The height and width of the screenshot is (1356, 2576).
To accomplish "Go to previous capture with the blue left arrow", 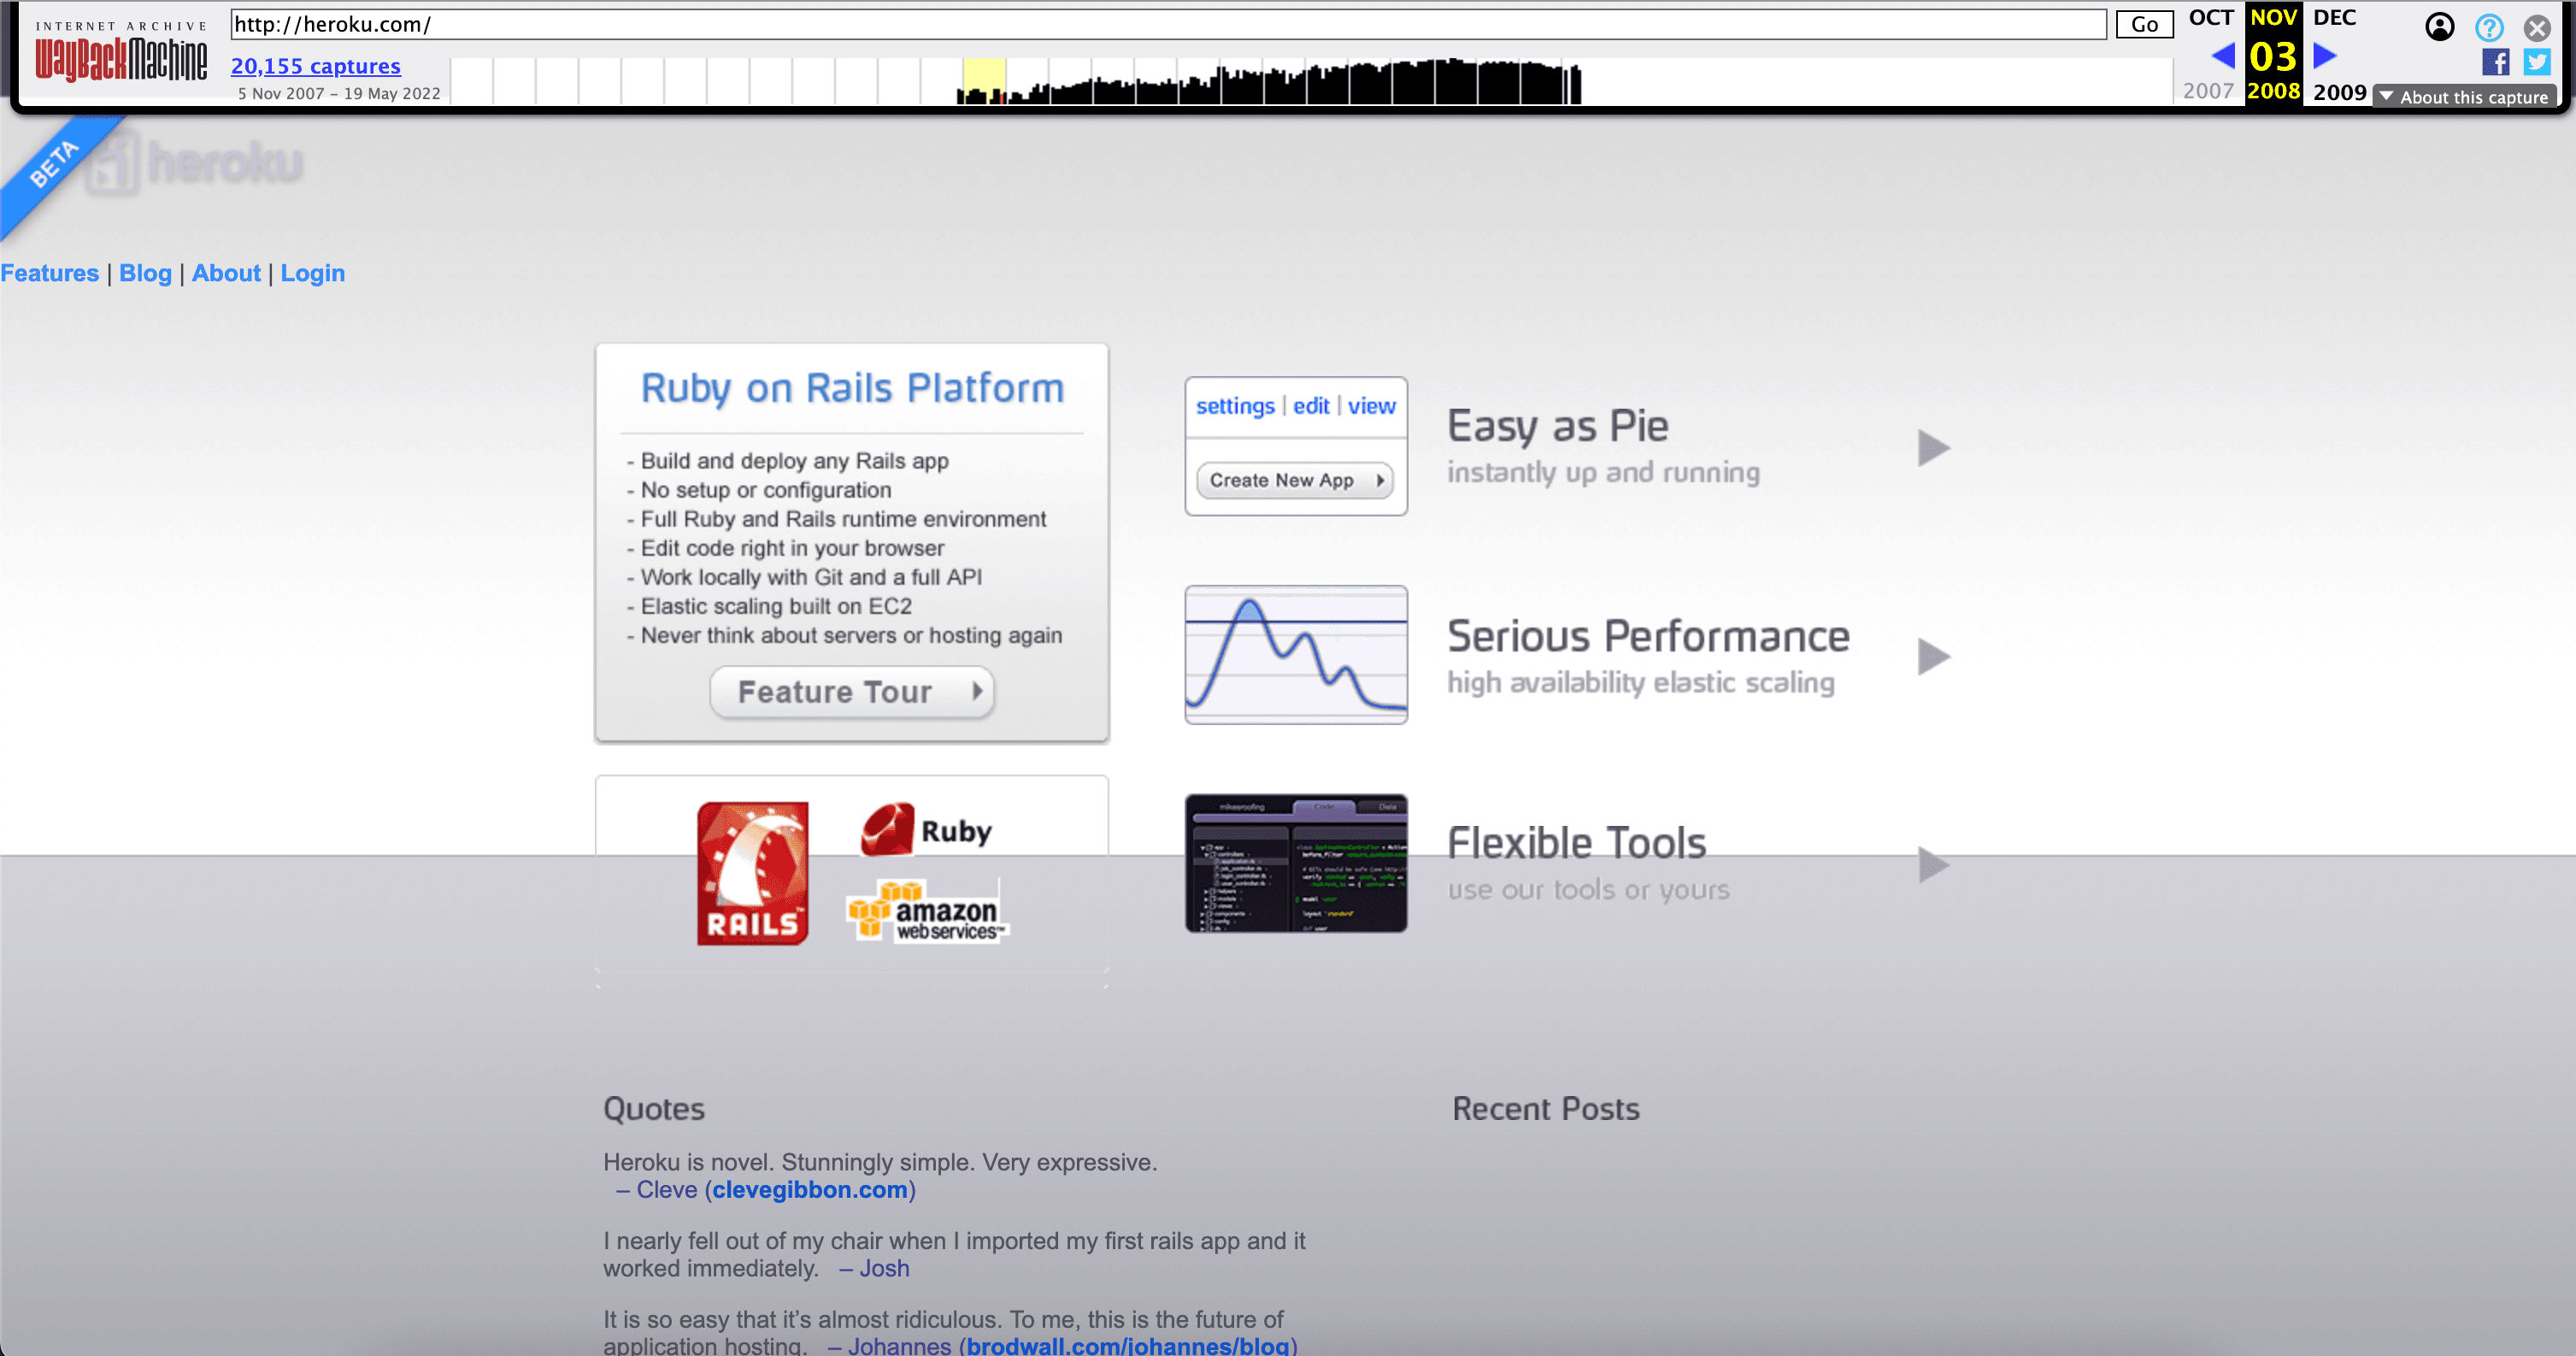I will point(2224,57).
